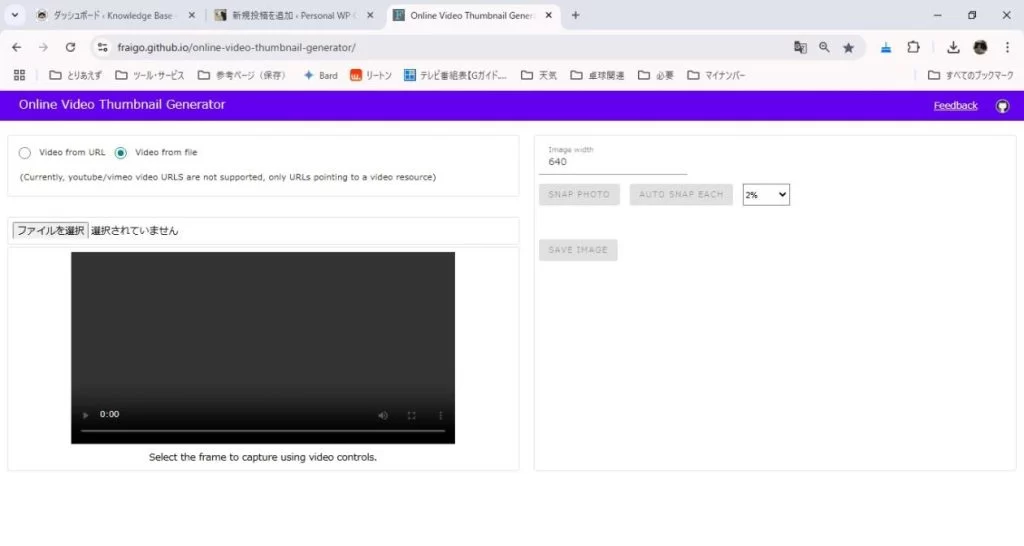Open a new tab with the plus icon
This screenshot has height=546, width=1024.
click(x=575, y=15)
